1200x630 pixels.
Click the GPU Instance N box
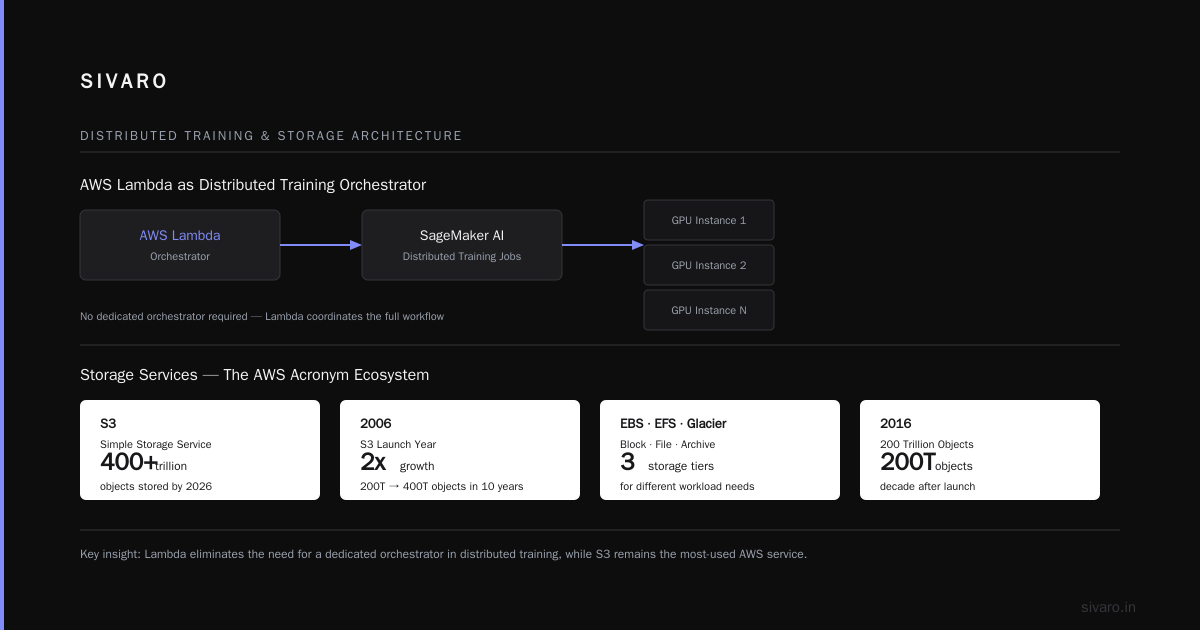(x=709, y=310)
